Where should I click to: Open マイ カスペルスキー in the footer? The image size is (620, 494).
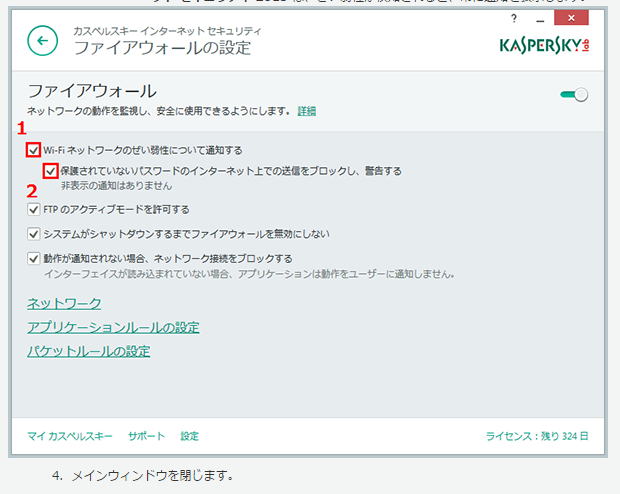click(x=70, y=436)
